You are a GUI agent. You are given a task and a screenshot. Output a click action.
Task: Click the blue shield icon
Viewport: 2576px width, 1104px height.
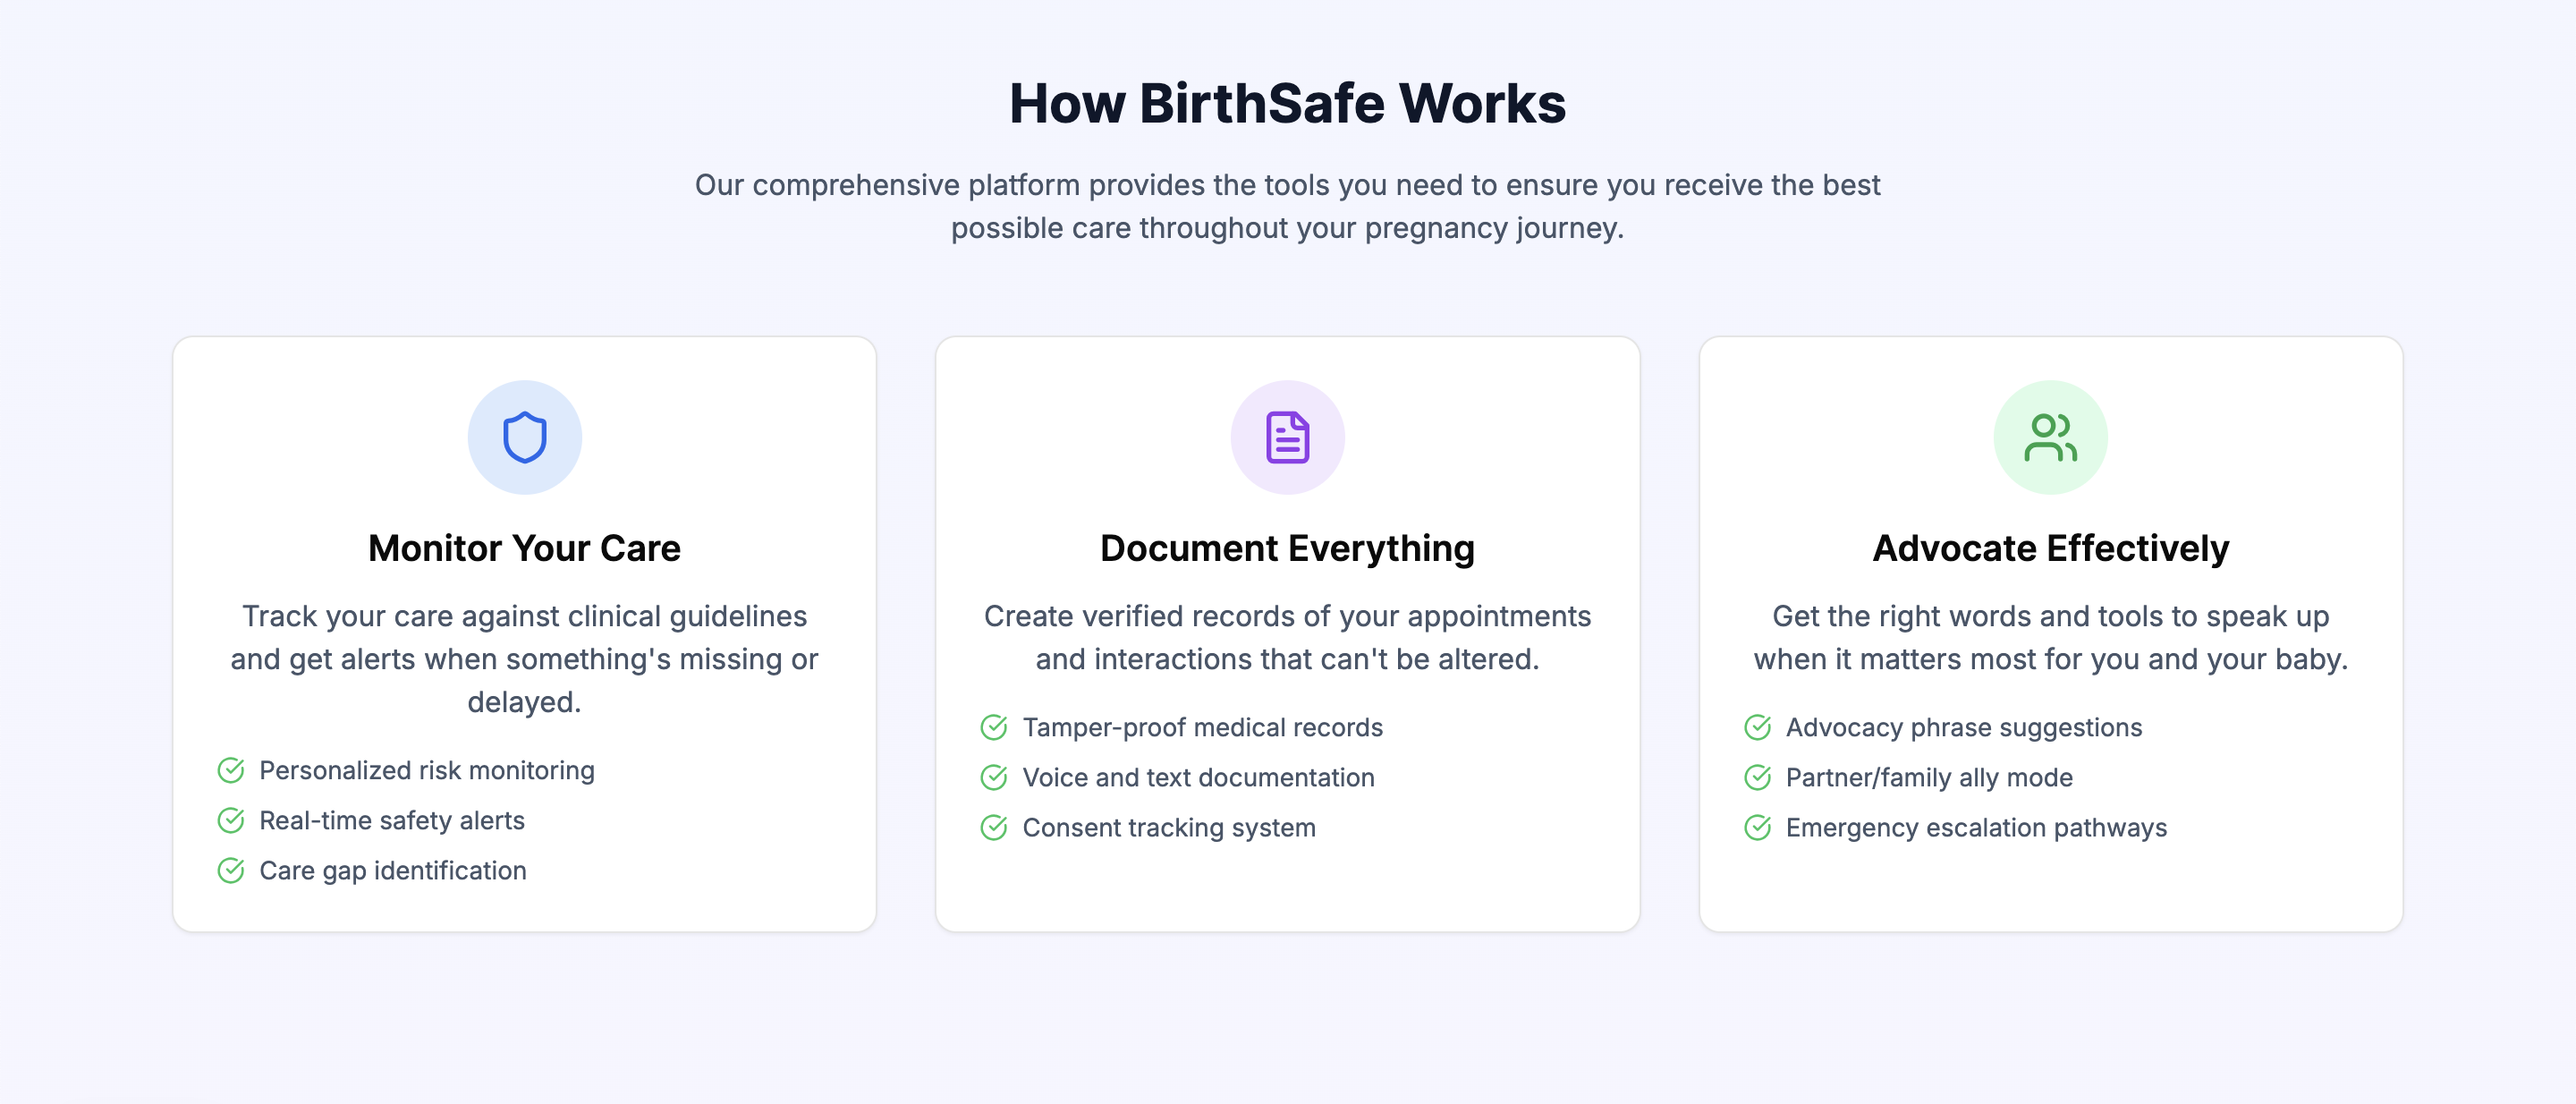524,437
